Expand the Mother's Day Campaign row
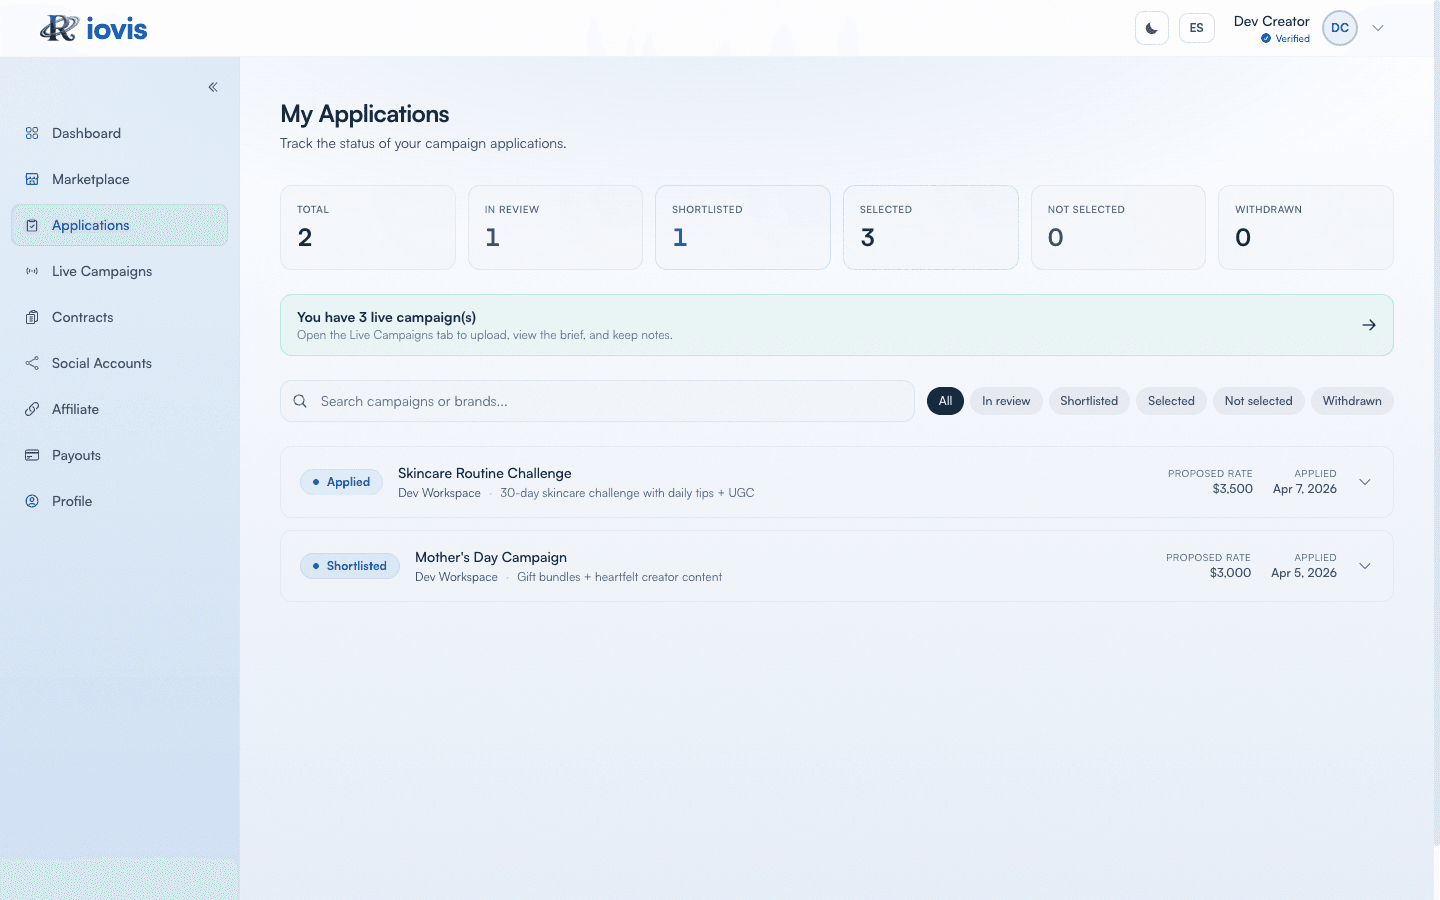Screen dimensions: 1440x900 coord(1365,566)
